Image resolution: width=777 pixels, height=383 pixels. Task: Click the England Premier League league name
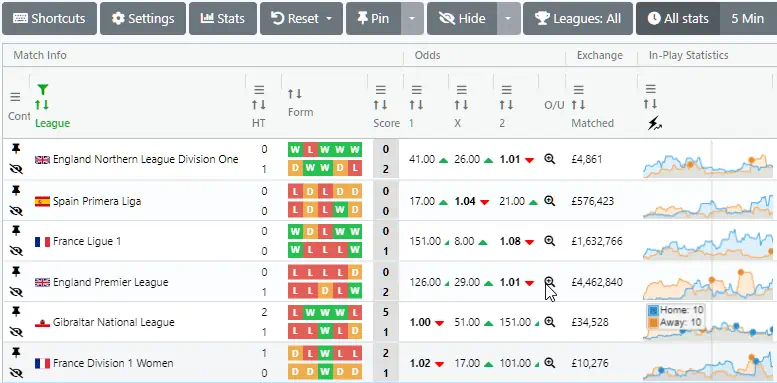pyautogui.click(x=111, y=282)
